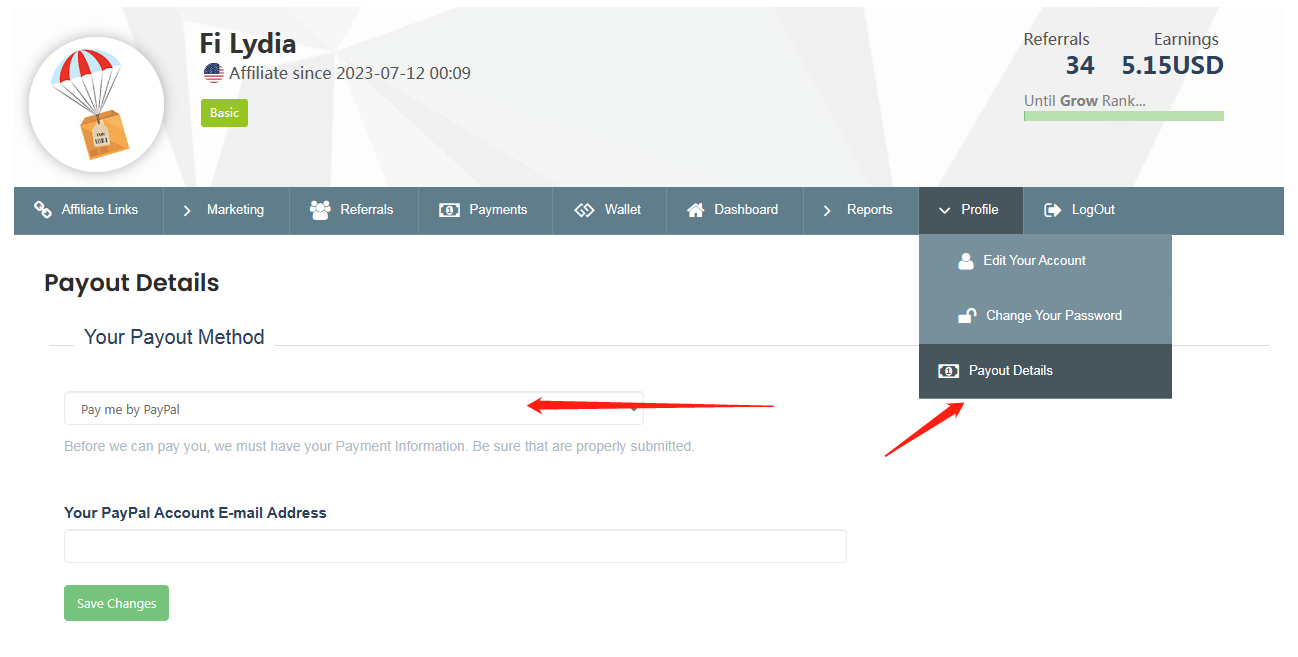Click the Referrals people group icon

click(x=320, y=210)
